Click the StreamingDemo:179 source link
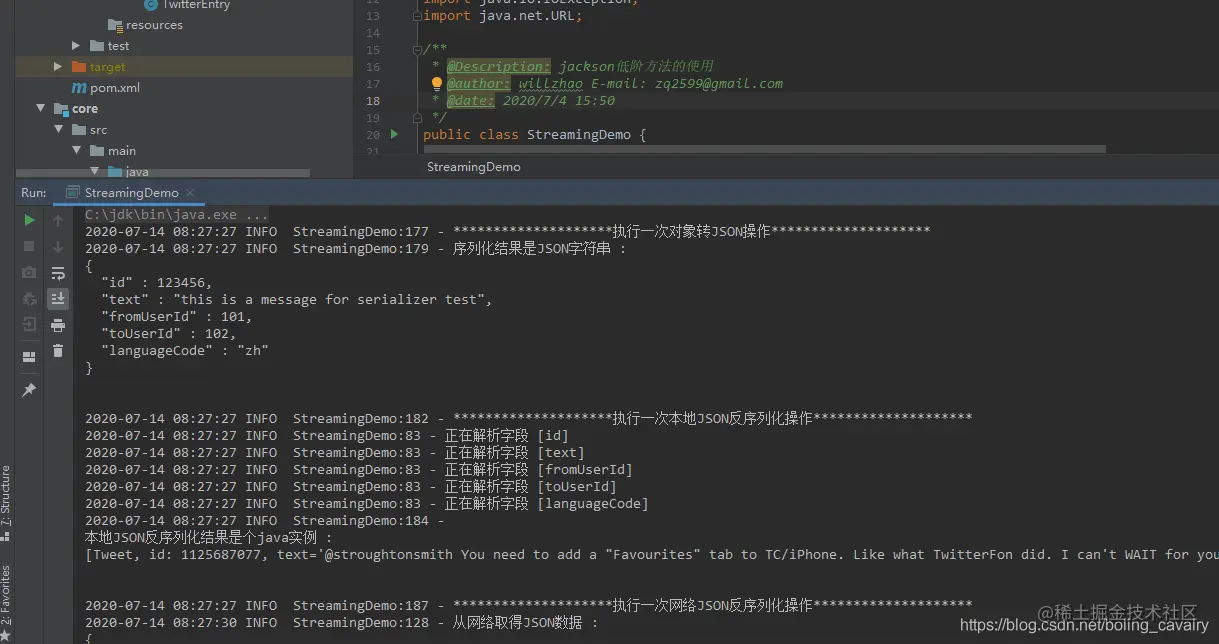Image resolution: width=1219 pixels, height=644 pixels. click(x=361, y=248)
